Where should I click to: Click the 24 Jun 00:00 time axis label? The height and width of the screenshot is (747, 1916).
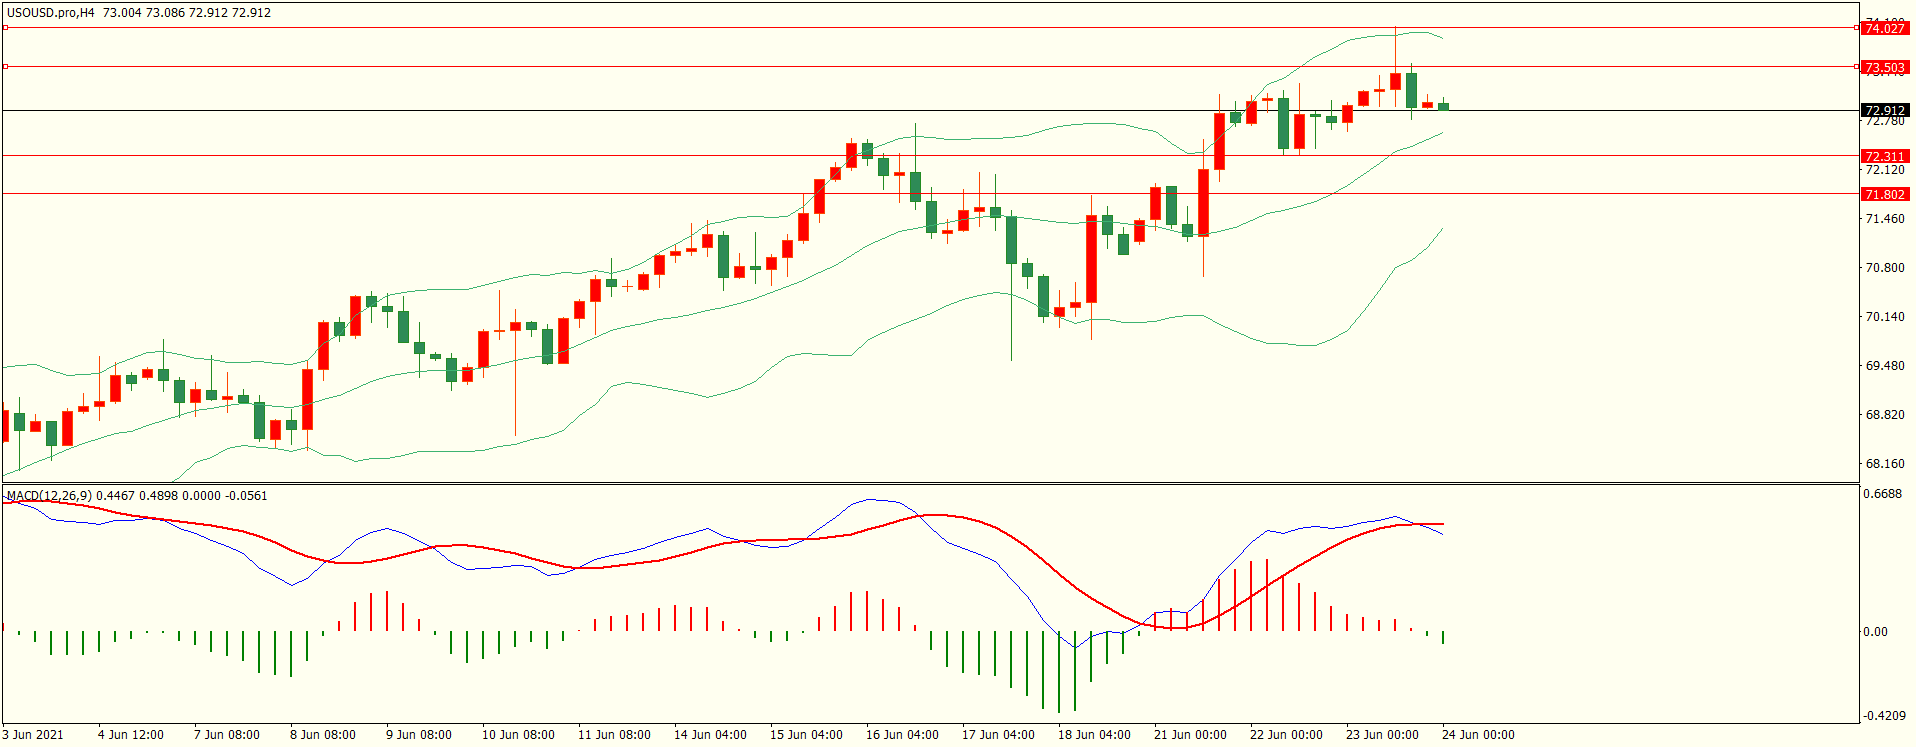click(1478, 735)
